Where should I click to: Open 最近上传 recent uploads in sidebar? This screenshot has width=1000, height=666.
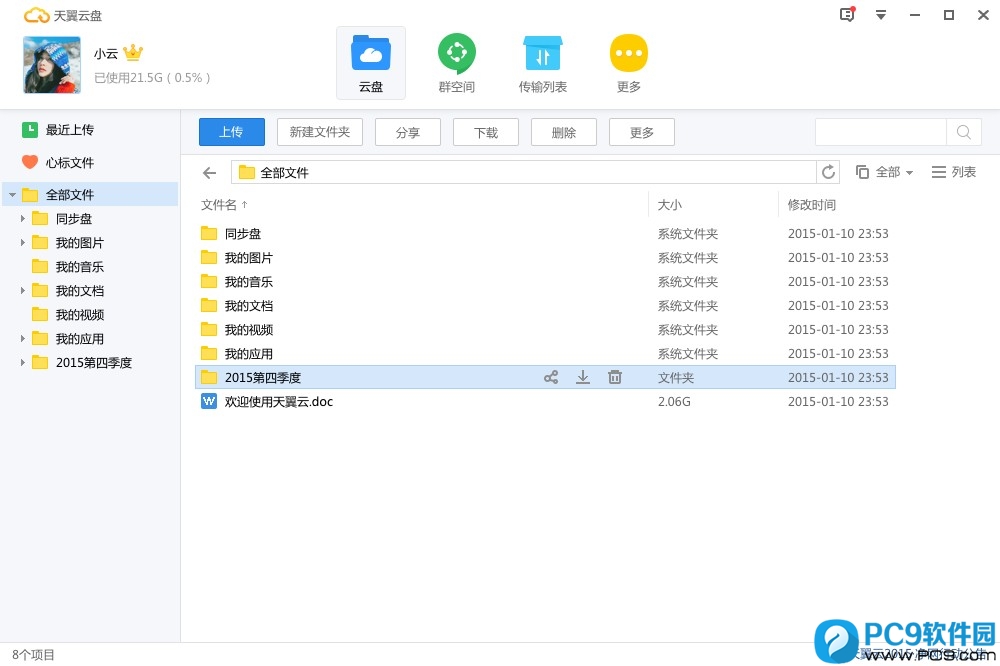tap(57, 130)
